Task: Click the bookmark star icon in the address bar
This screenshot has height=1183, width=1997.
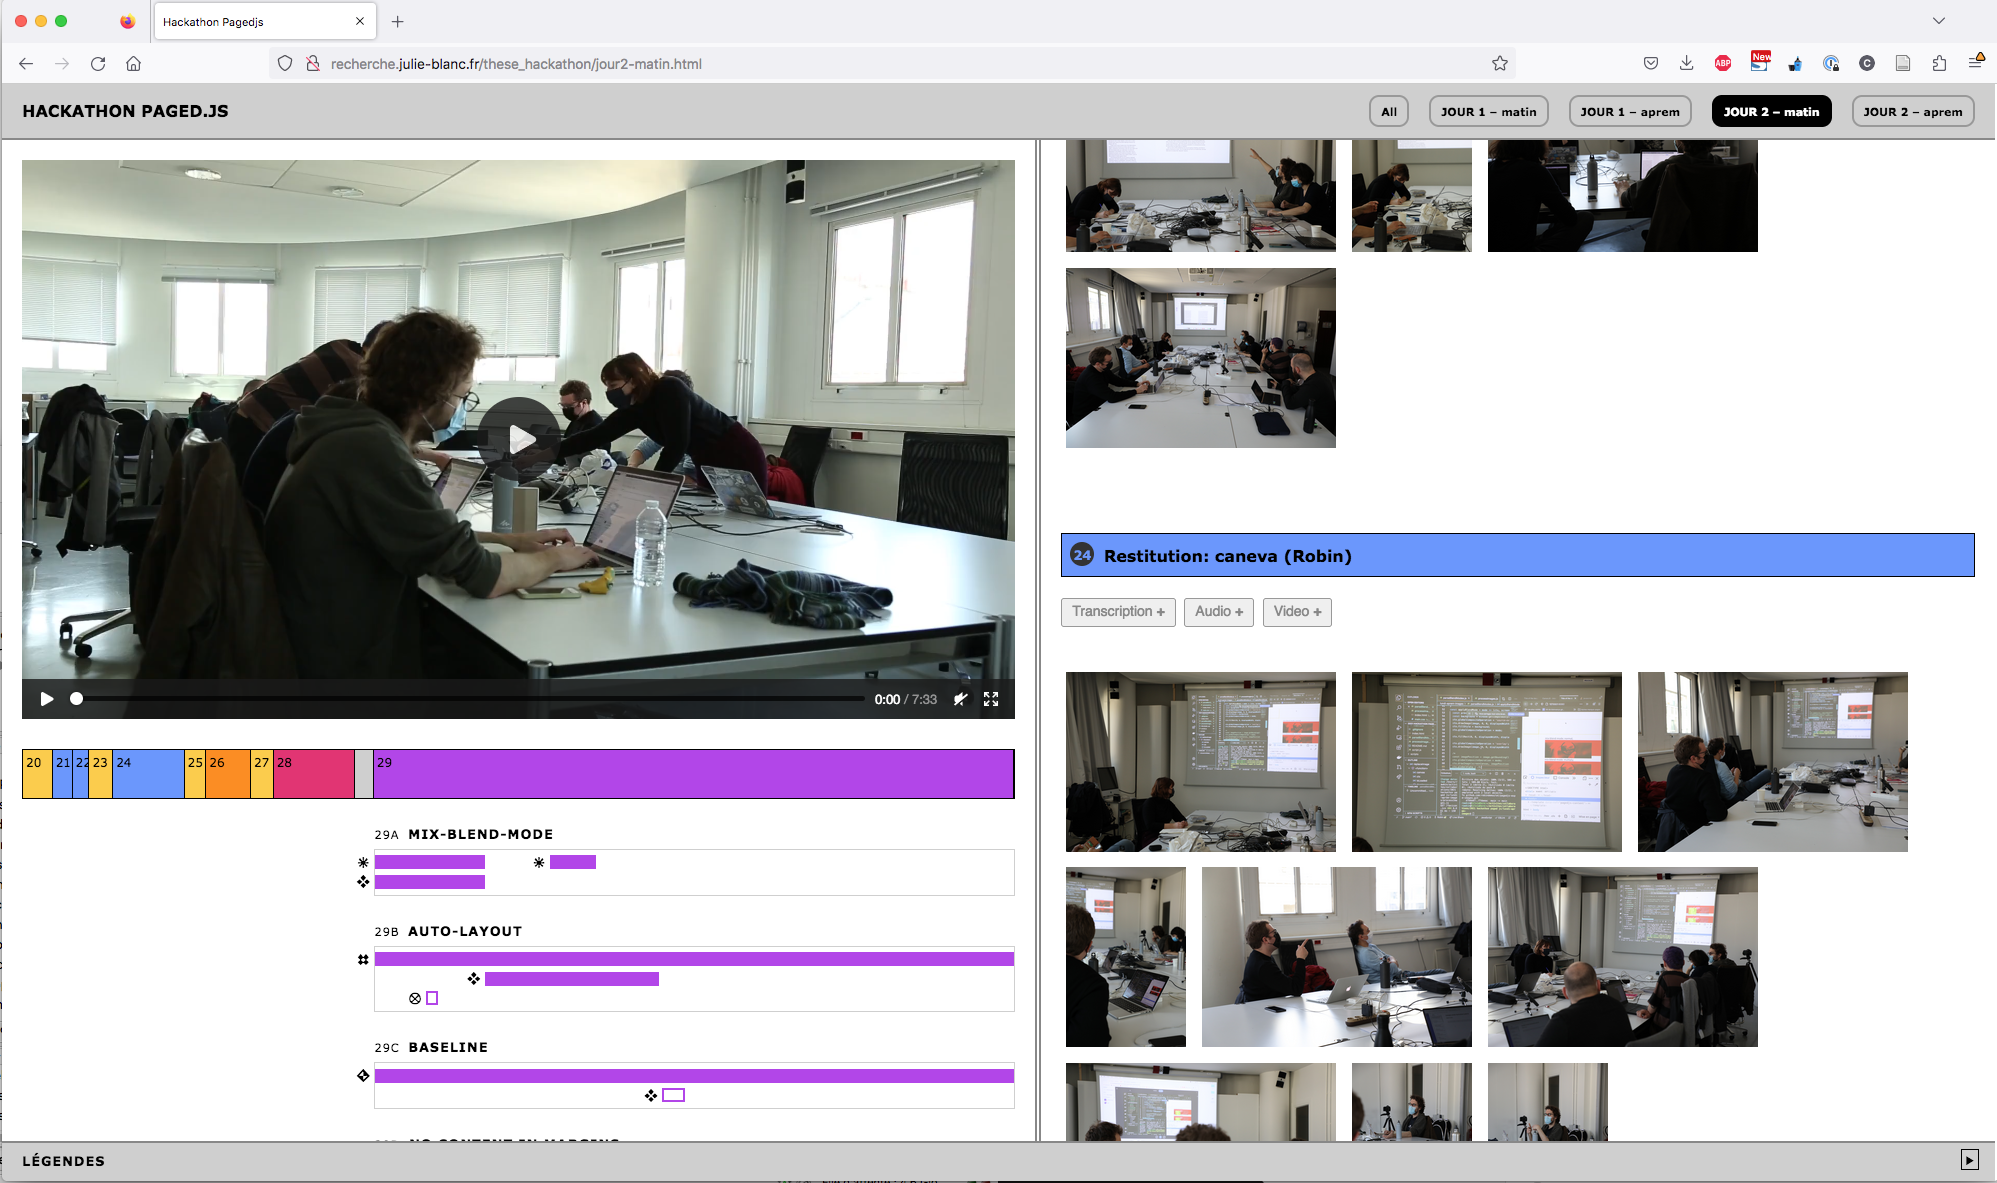Action: (x=1499, y=64)
